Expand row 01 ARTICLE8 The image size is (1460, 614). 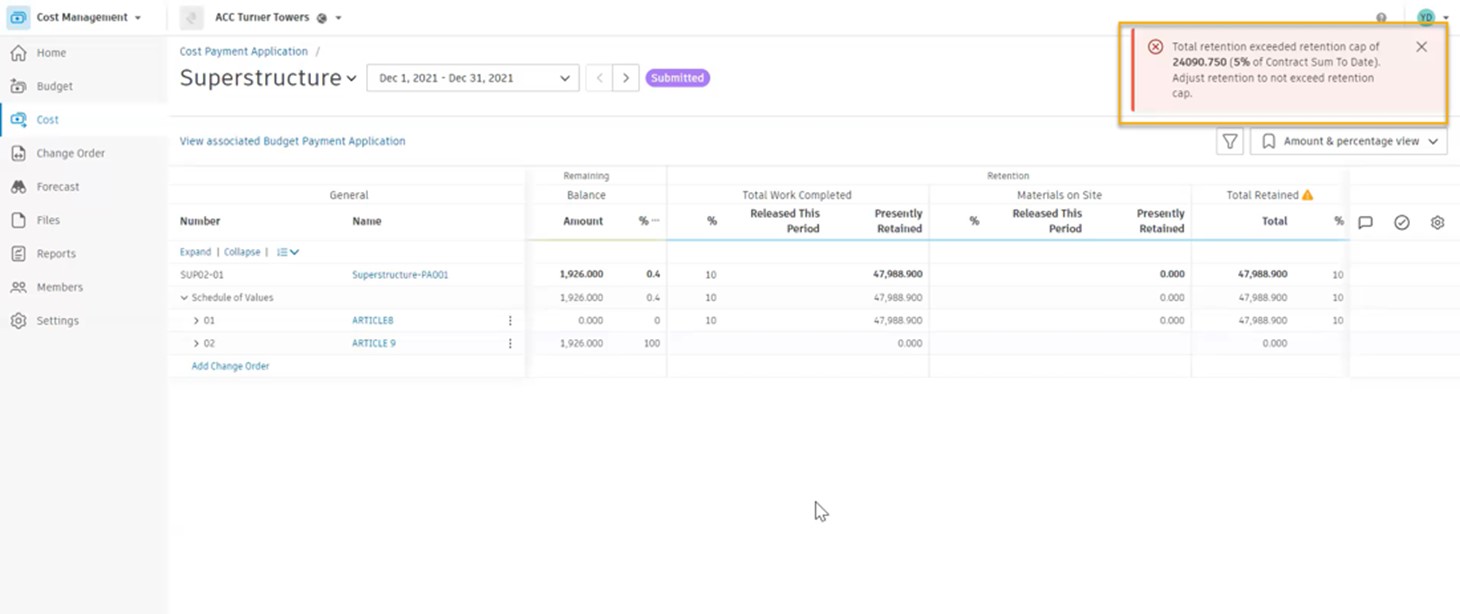tap(196, 321)
